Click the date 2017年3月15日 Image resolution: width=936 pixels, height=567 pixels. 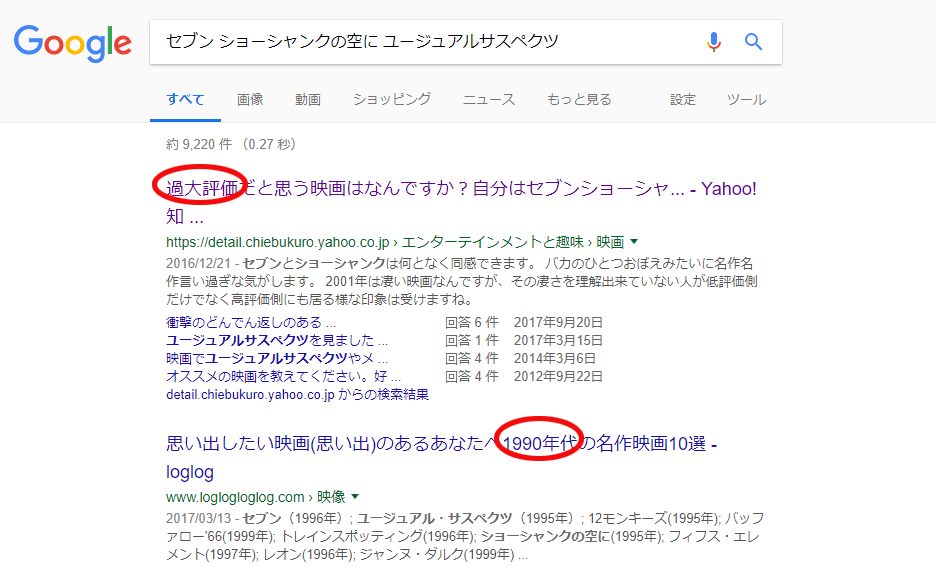(x=558, y=341)
